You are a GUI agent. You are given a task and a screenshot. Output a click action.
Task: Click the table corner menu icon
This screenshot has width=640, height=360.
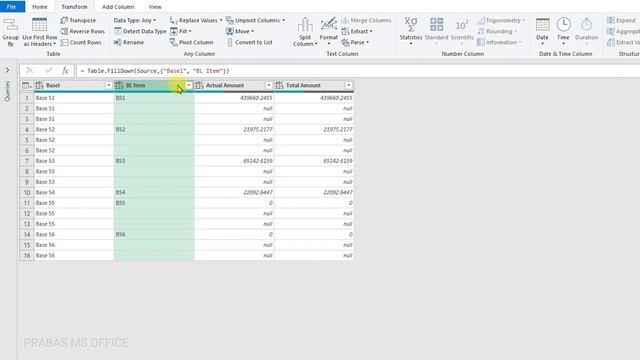point(27,85)
